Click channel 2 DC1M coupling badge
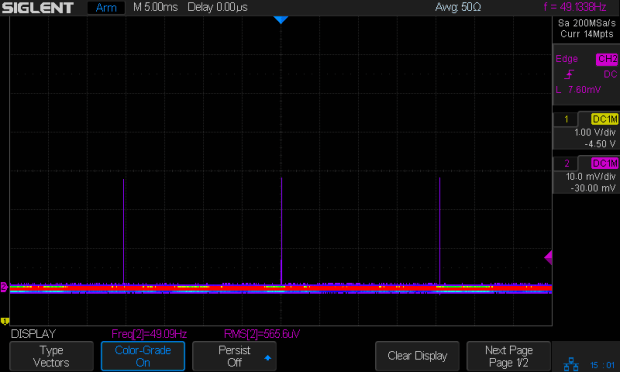Viewport: 620px width, 372px height. coord(605,163)
